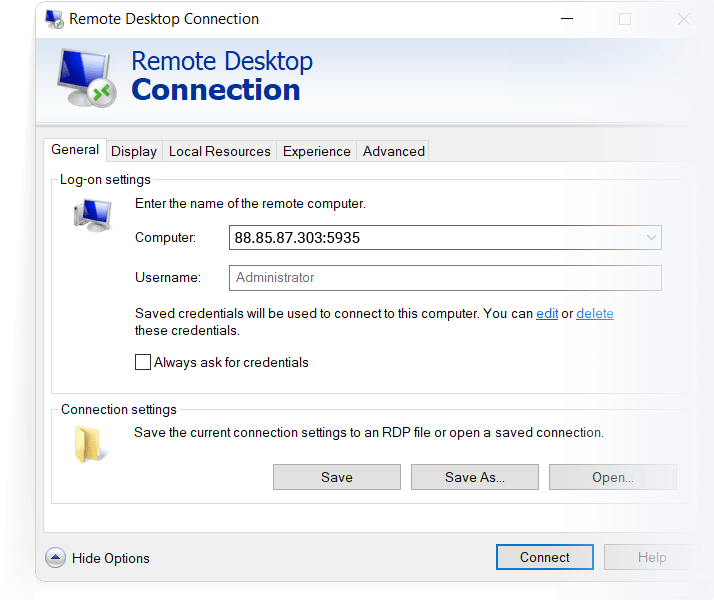The image size is (714, 600).
Task: Click the Help button
Action: coord(652,557)
